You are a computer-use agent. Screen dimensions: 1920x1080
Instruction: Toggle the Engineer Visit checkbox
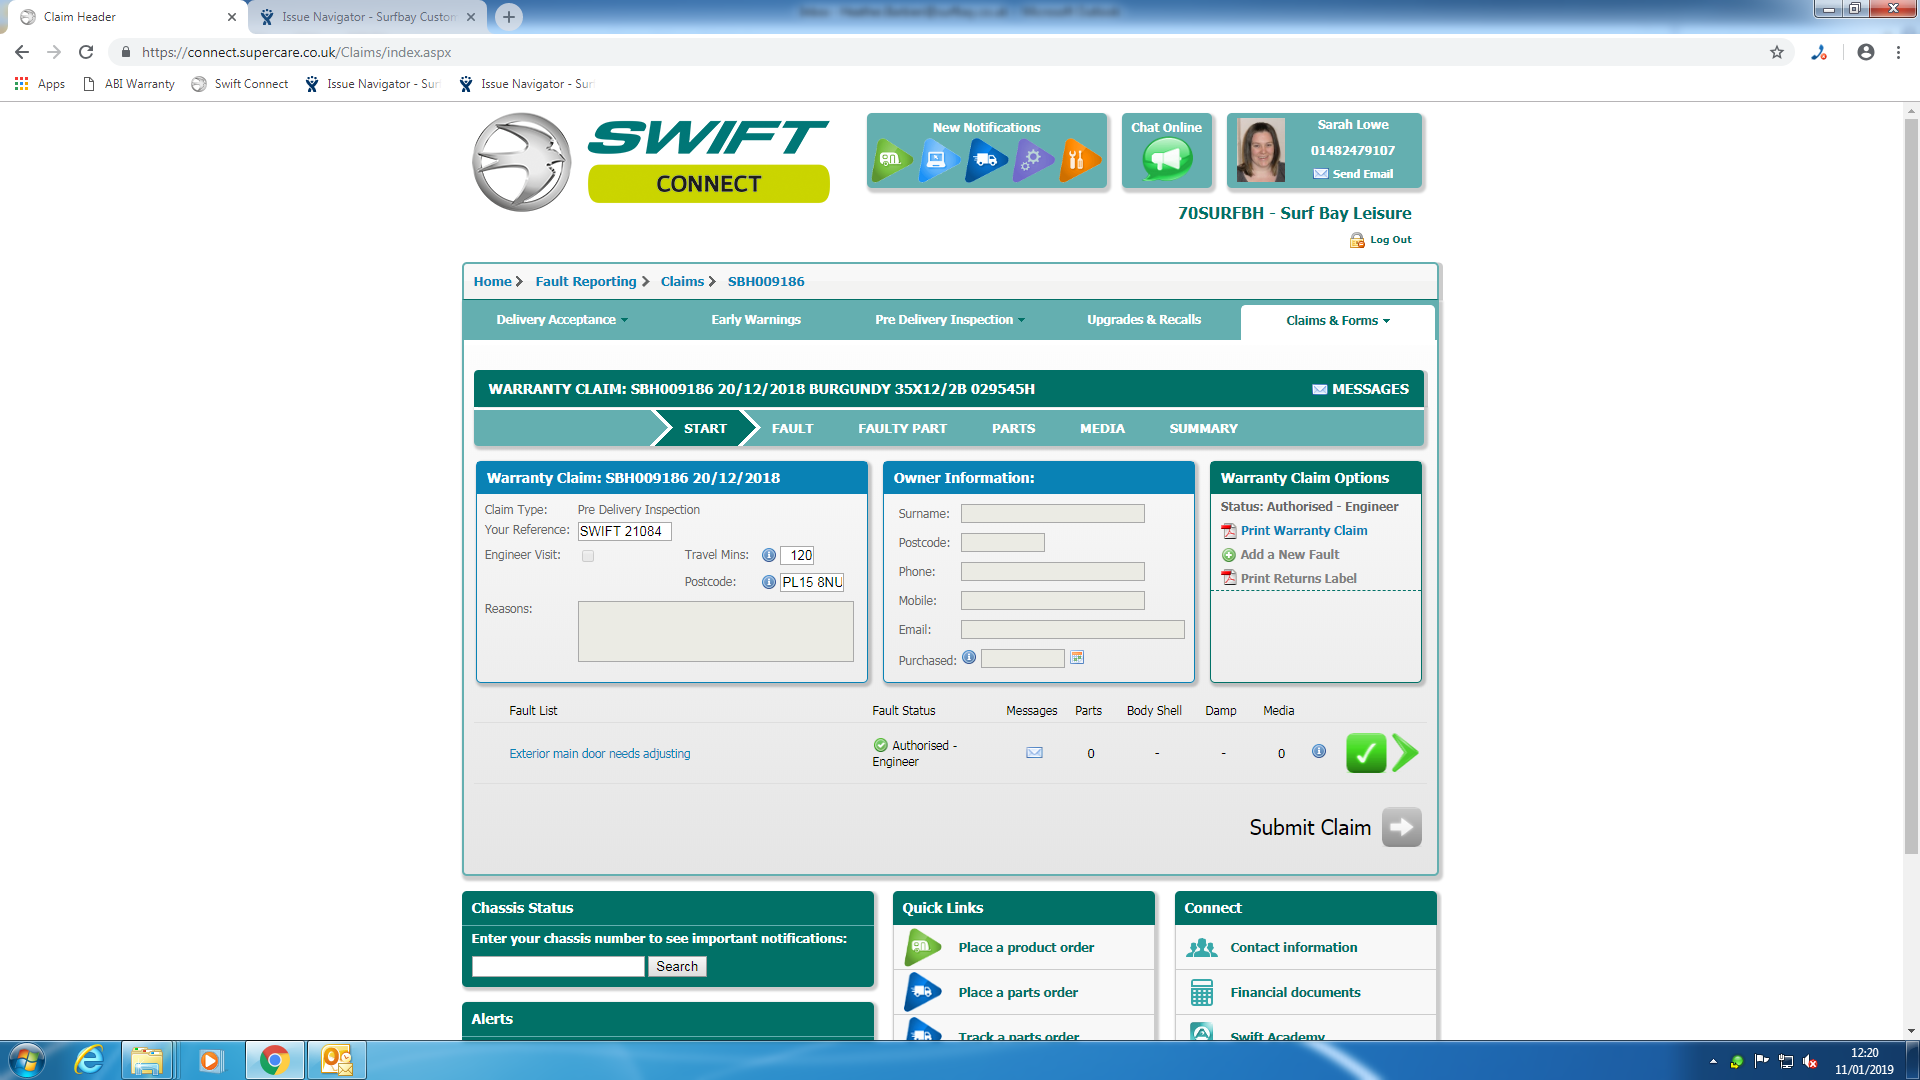588,556
